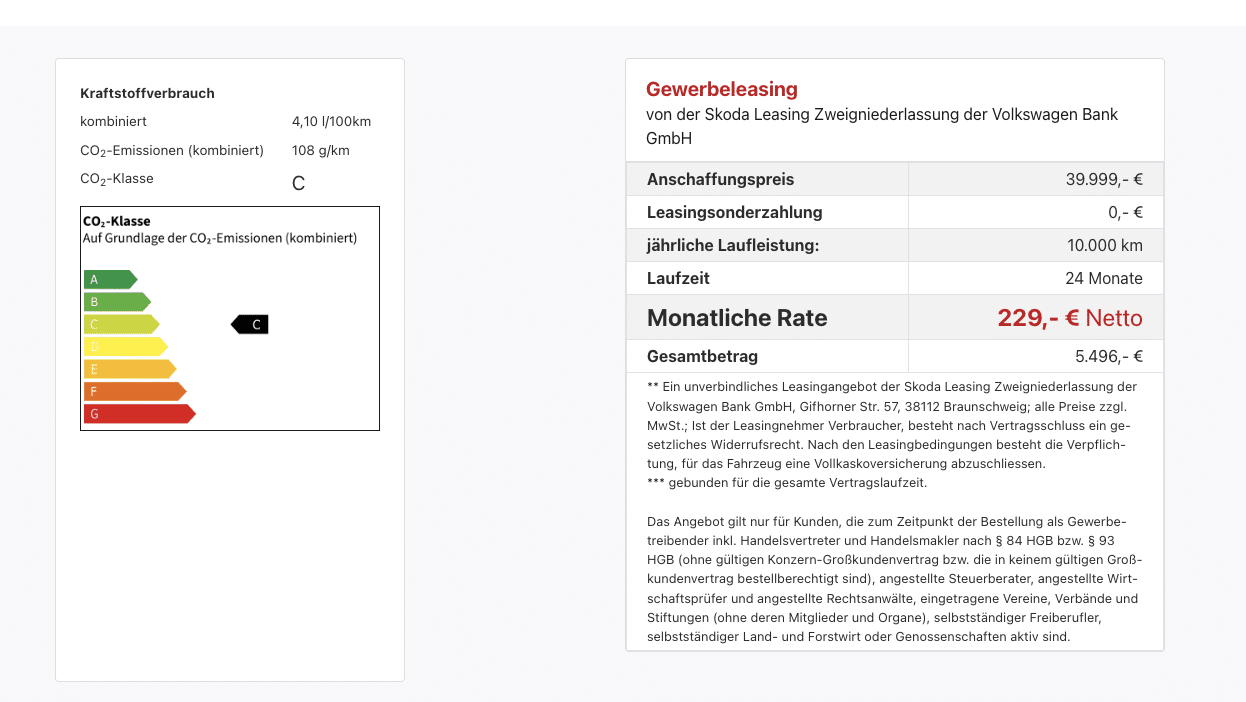Click the black C indicator marker
This screenshot has width=1246, height=702.
(x=250, y=324)
